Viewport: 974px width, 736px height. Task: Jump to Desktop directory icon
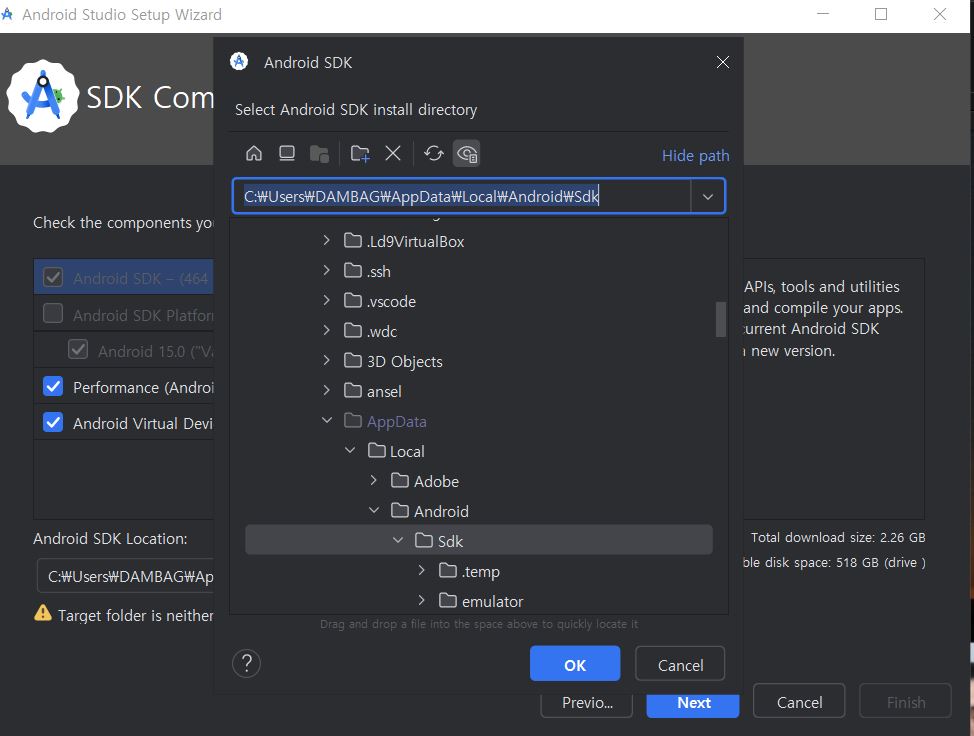pyautogui.click(x=286, y=153)
